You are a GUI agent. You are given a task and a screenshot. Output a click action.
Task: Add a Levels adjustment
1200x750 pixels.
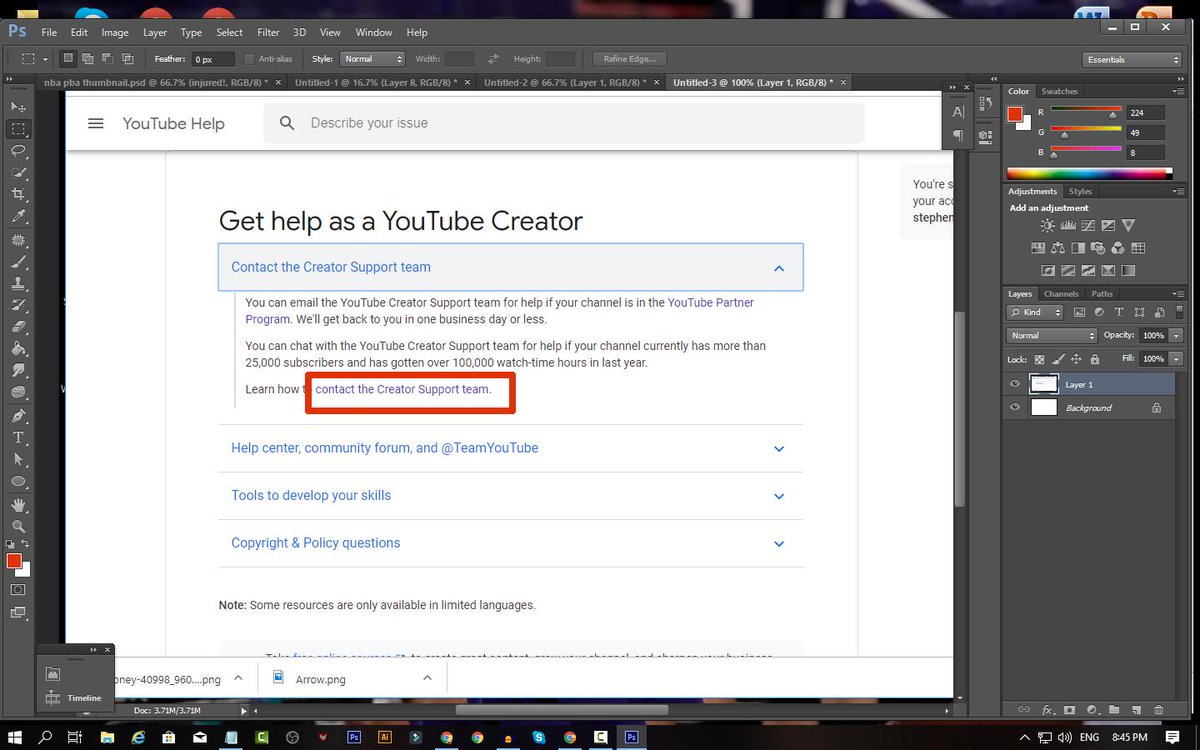coord(1067,226)
